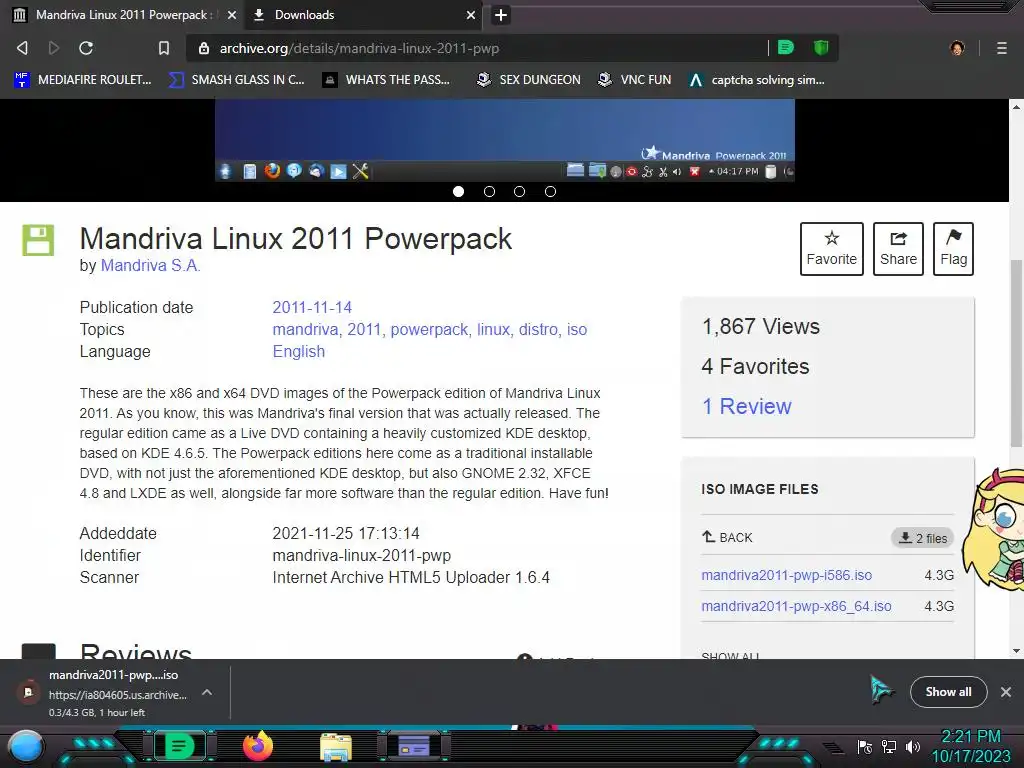The width and height of the screenshot is (1024, 768).
Task: Click the Action Center flag tray icon
Action: tap(865, 746)
